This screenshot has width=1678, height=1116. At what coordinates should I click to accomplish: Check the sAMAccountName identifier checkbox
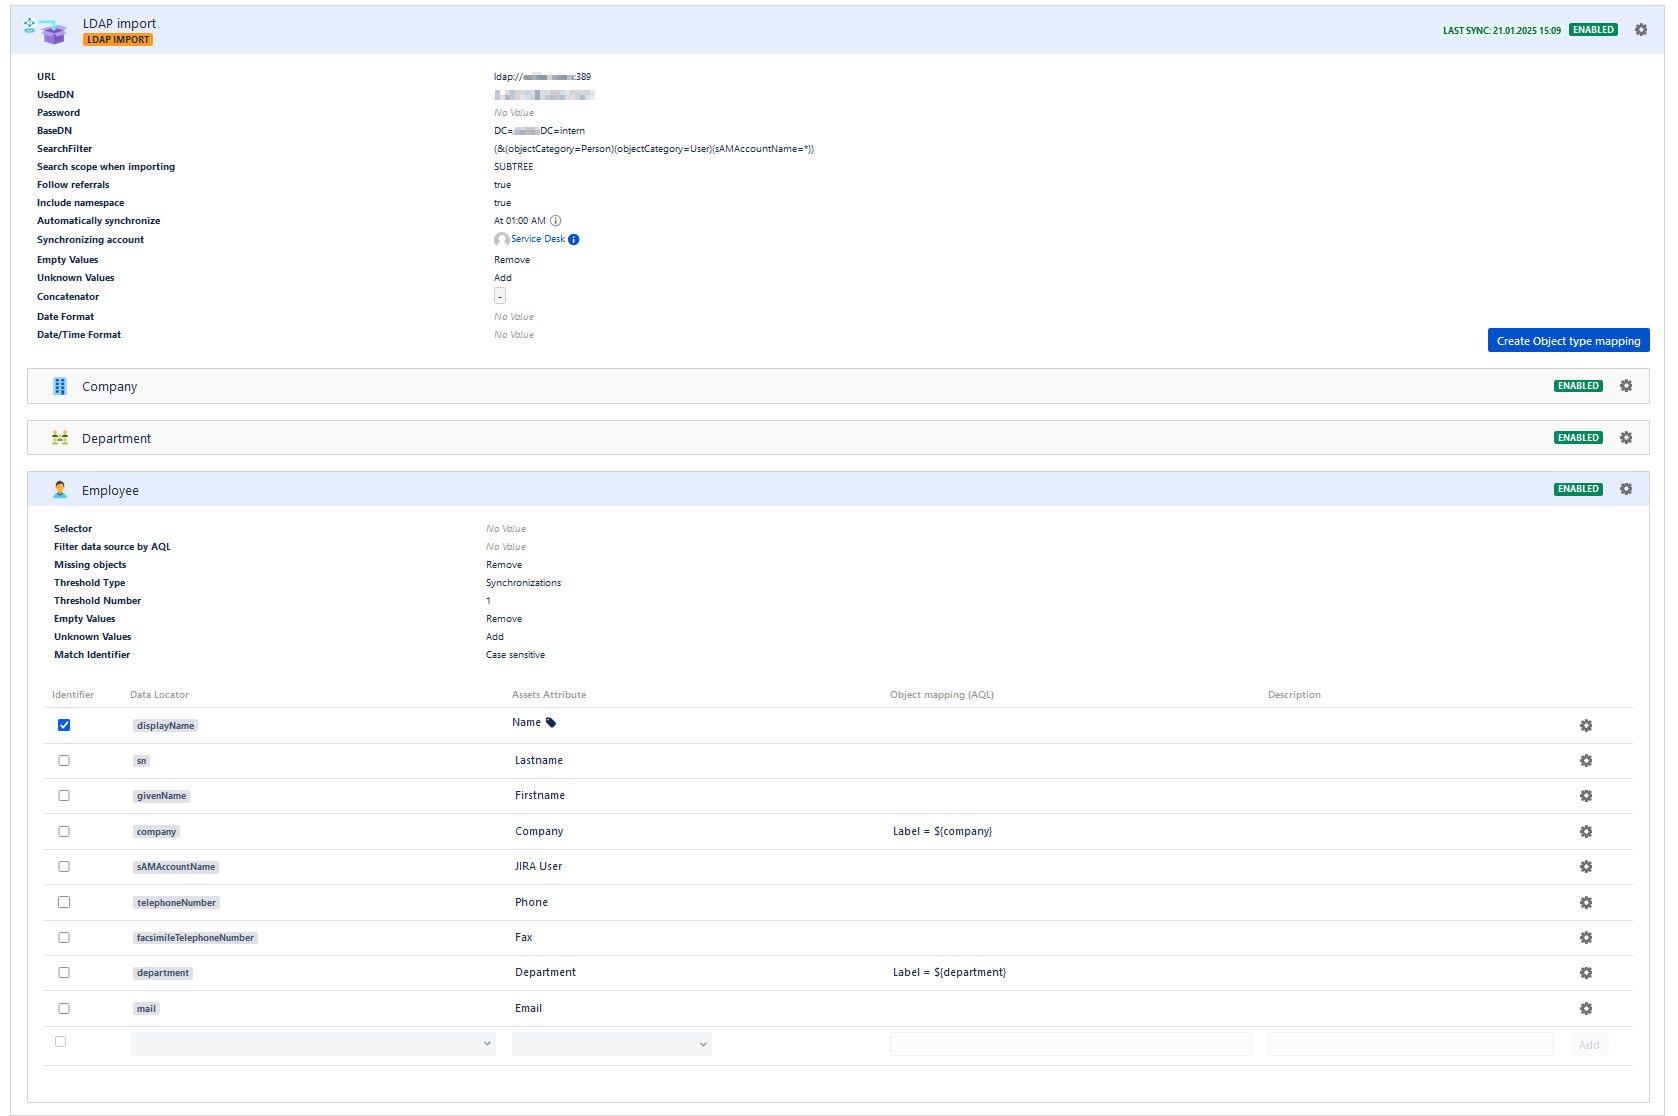point(64,866)
